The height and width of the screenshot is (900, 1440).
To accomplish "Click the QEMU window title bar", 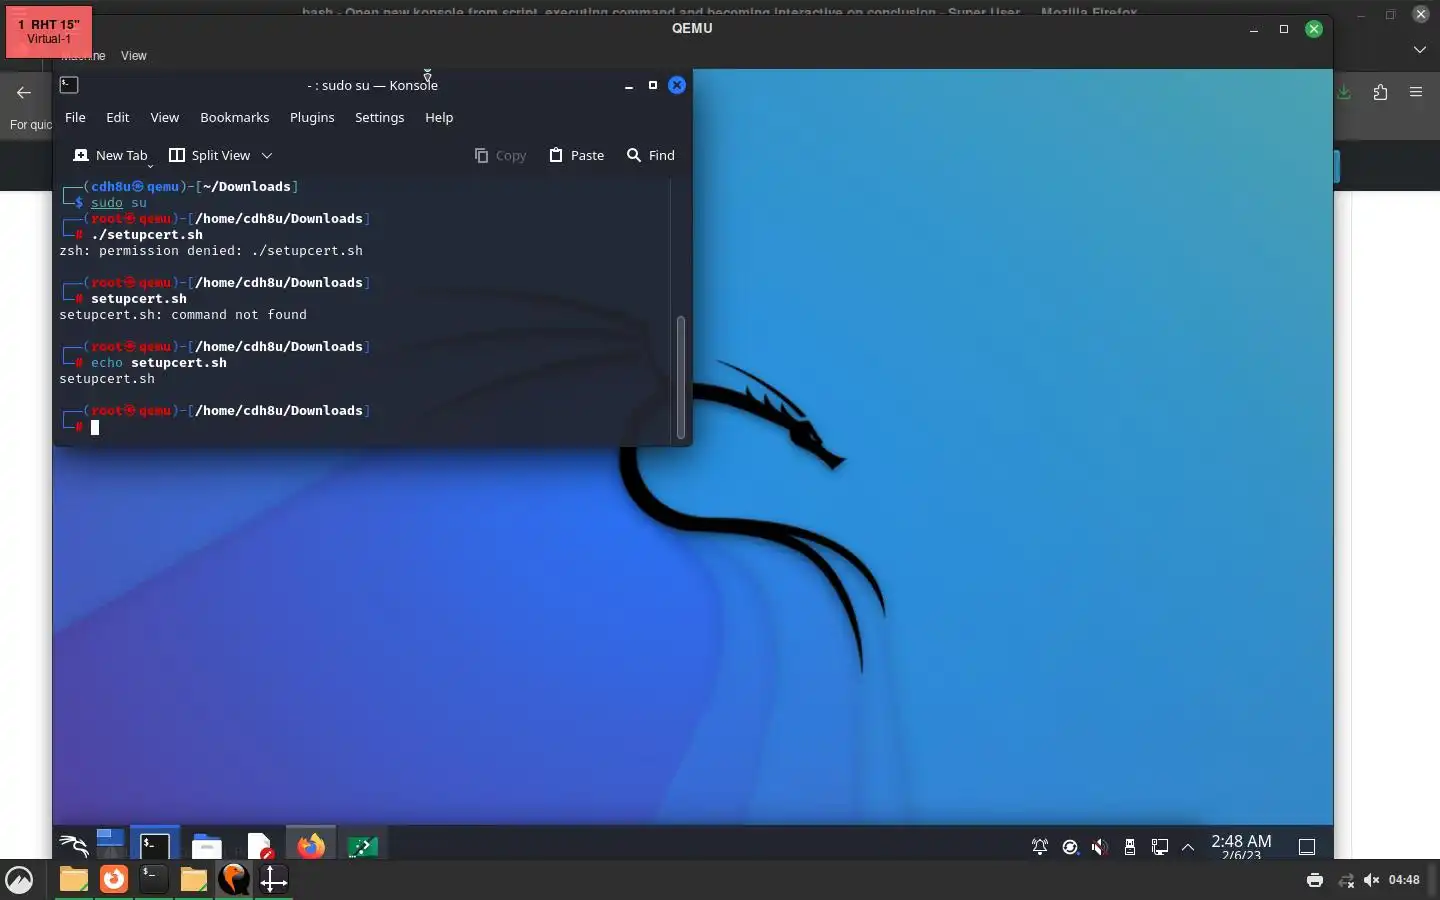I will pos(692,28).
